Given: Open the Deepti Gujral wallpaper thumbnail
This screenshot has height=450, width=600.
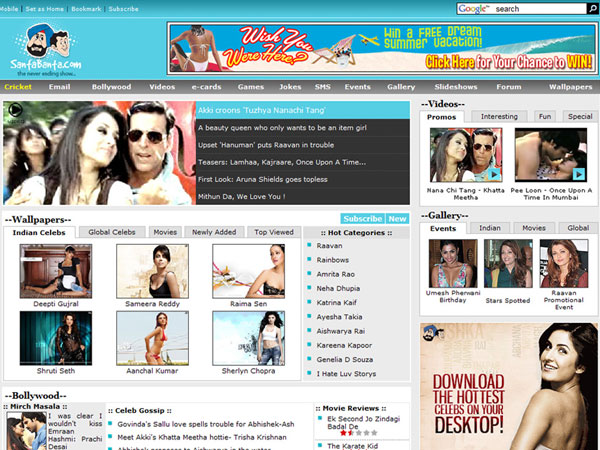Looking at the screenshot, I should pyautogui.click(x=56, y=271).
